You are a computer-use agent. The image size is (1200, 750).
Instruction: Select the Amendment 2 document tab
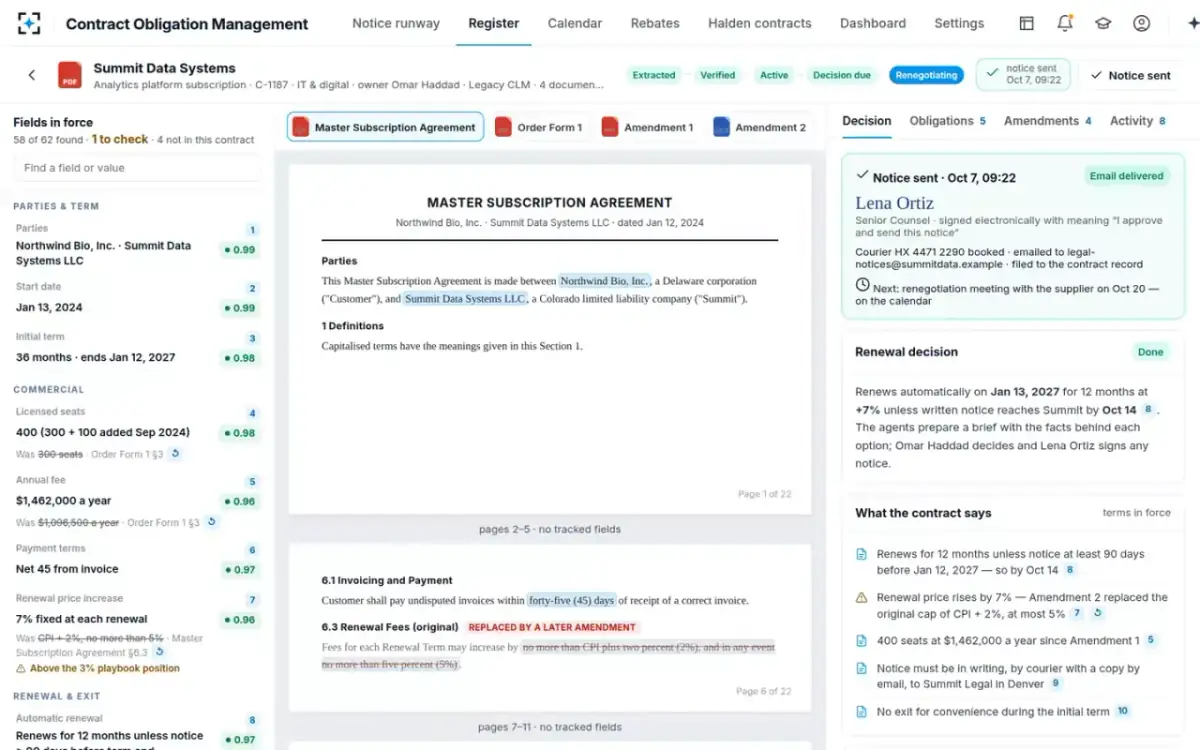point(760,127)
